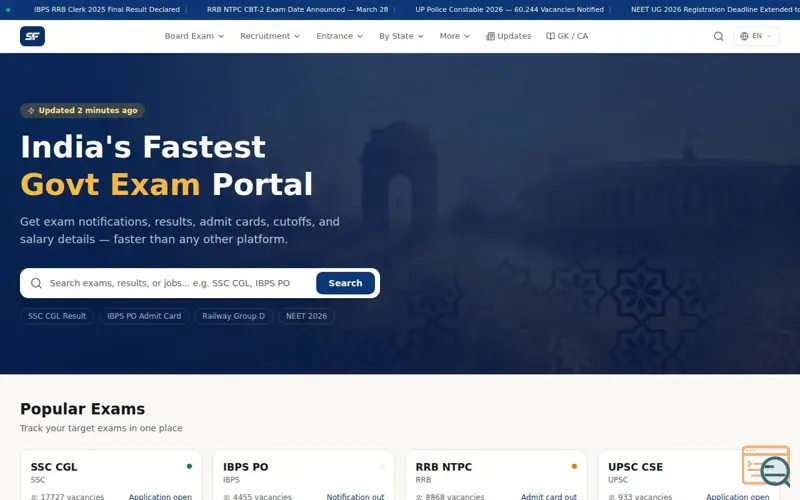Image resolution: width=800 pixels, height=500 pixels.
Task: Click the magnifier icon inside search box
Action: [x=36, y=283]
